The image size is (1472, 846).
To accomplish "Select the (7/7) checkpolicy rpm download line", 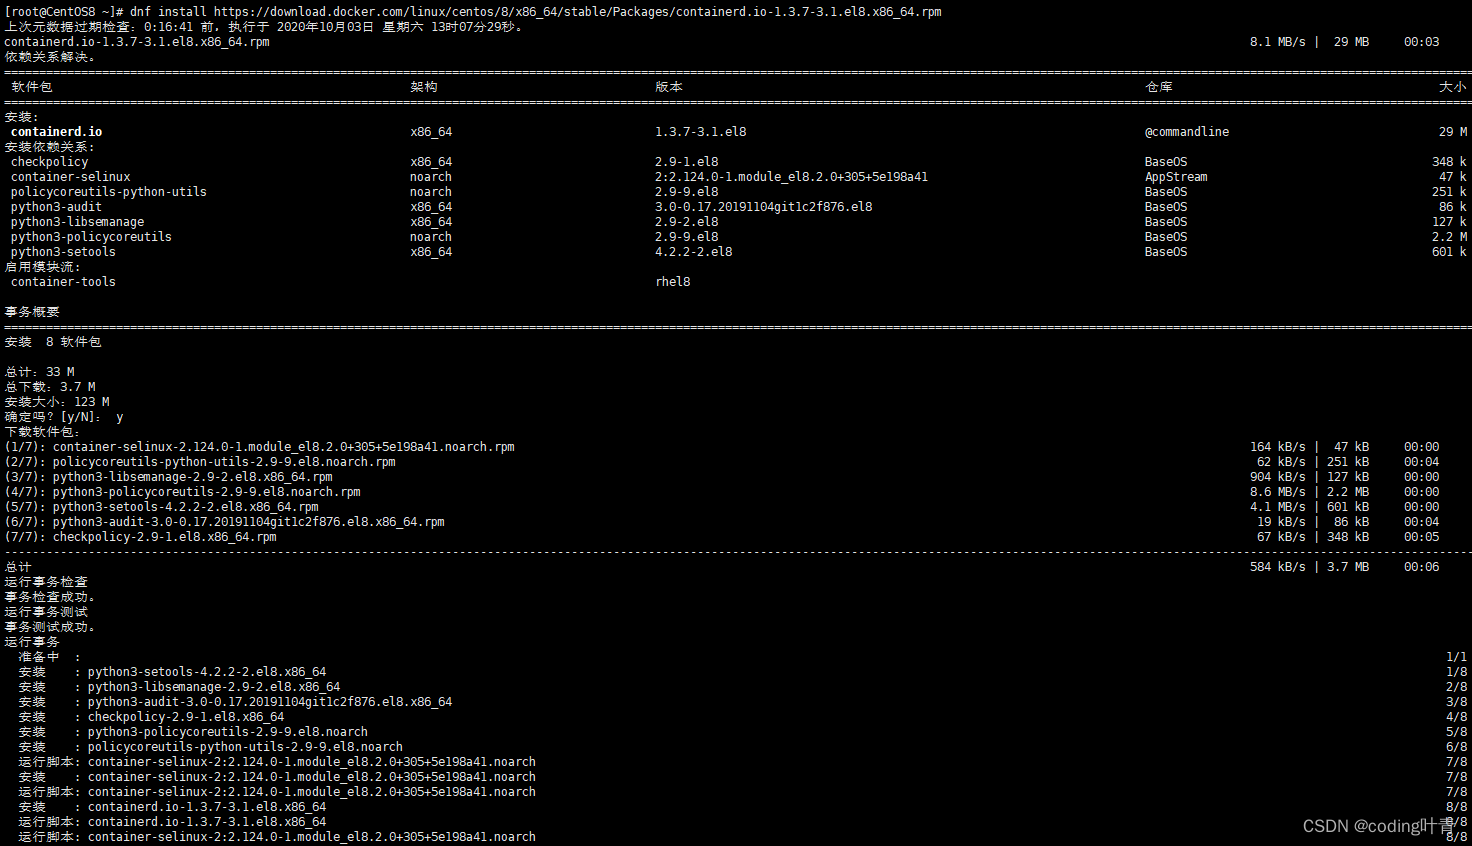I will 141,537.
